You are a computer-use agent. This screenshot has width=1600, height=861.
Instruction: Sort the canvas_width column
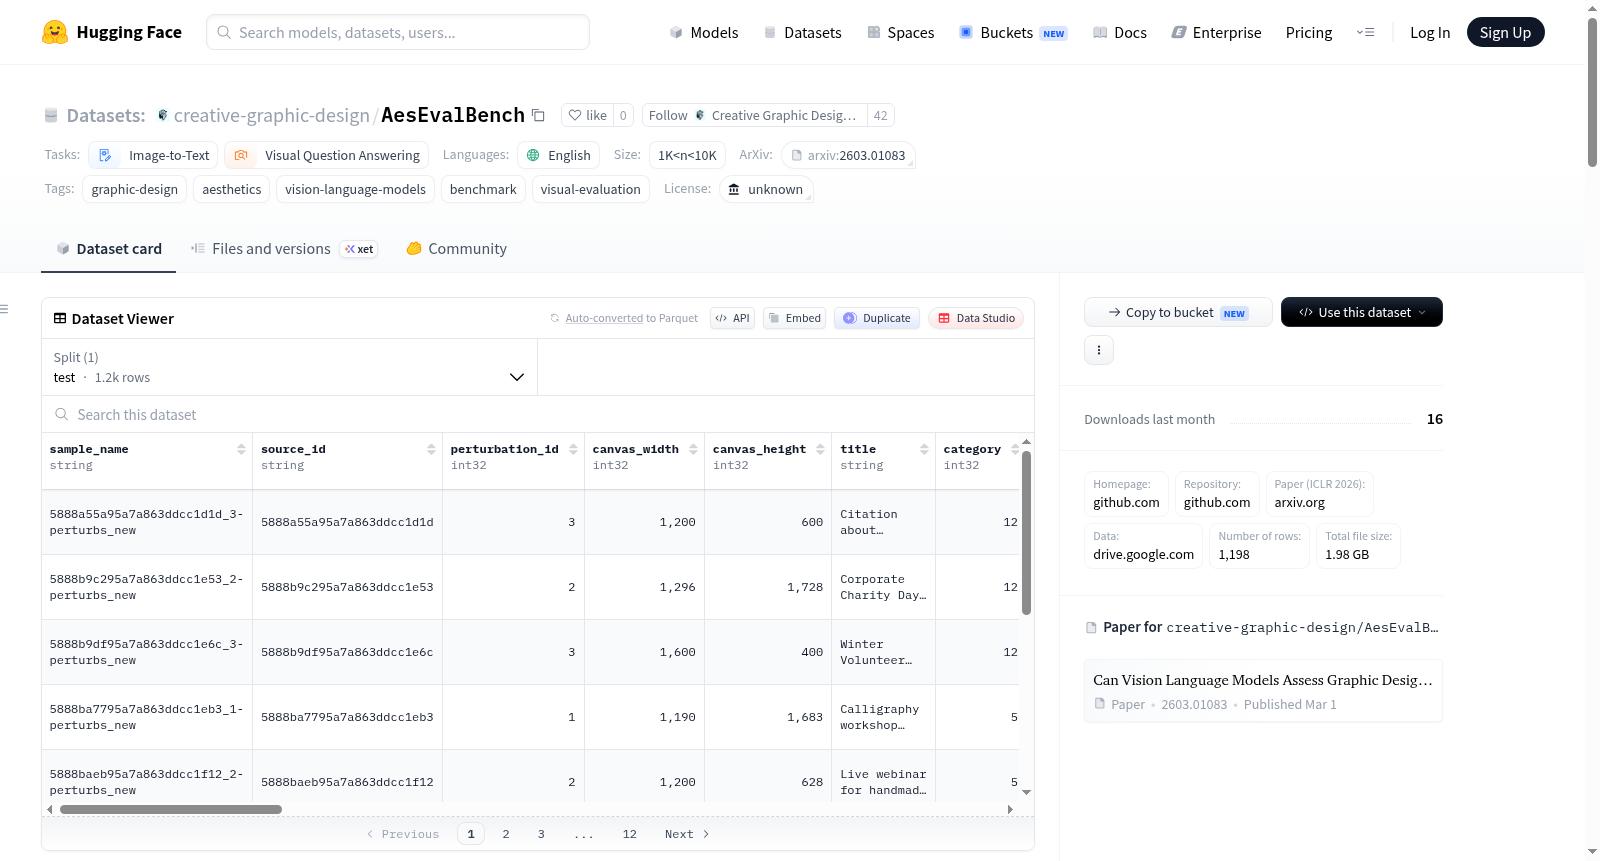pos(693,449)
